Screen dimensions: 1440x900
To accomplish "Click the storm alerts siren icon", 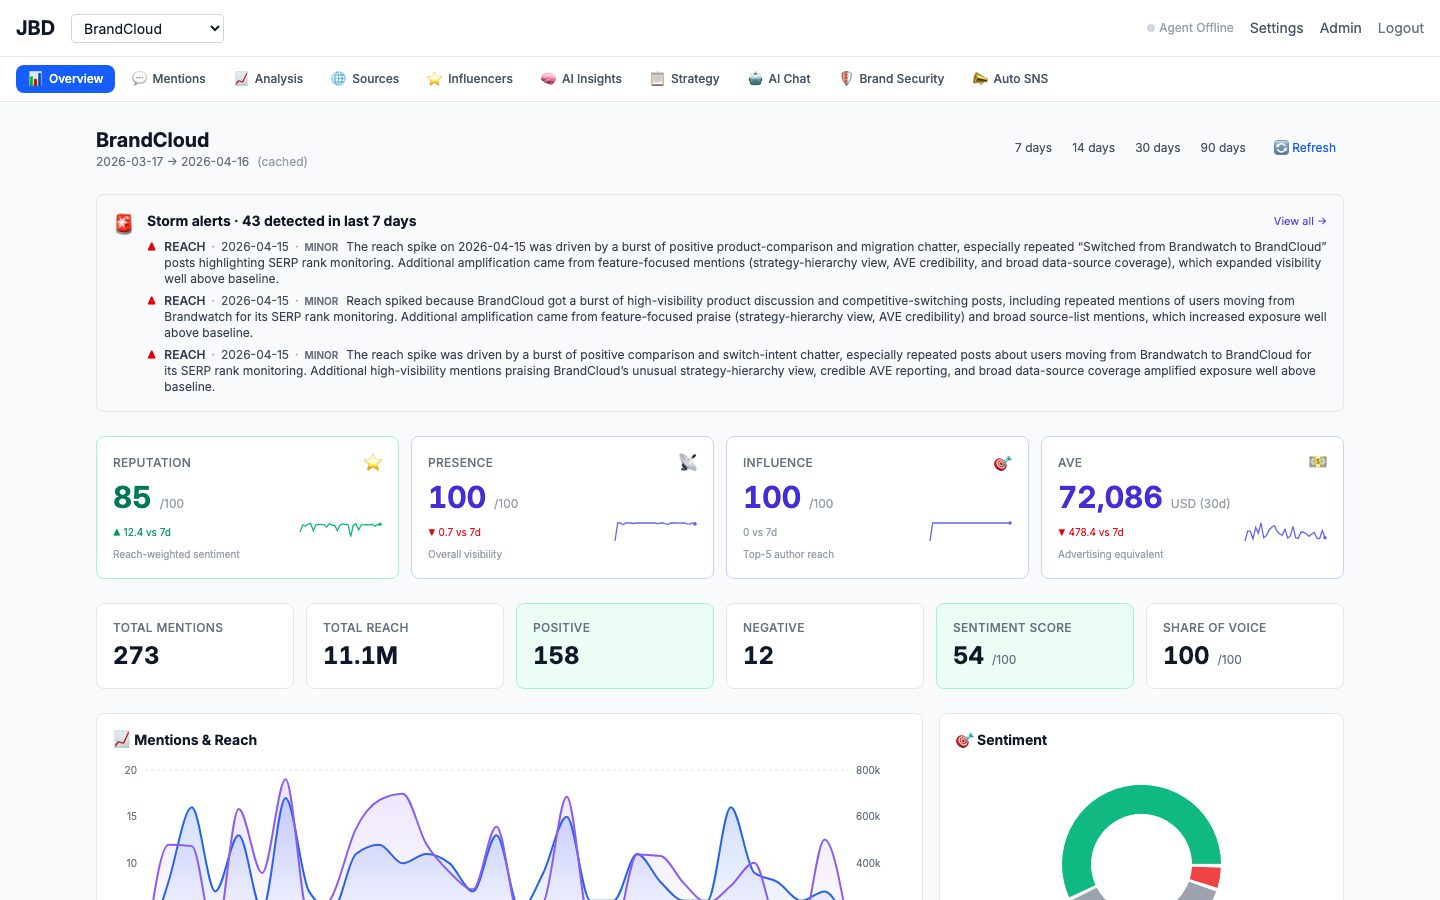I will coord(124,224).
